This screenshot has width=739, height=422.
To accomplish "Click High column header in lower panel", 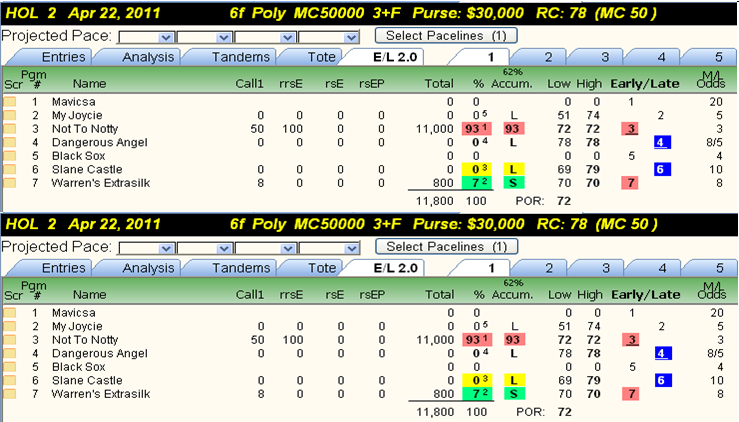I will pyautogui.click(x=590, y=295).
